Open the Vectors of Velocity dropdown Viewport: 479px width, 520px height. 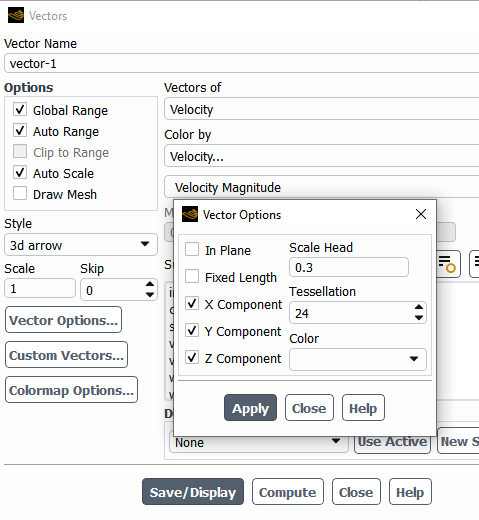pos(322,109)
